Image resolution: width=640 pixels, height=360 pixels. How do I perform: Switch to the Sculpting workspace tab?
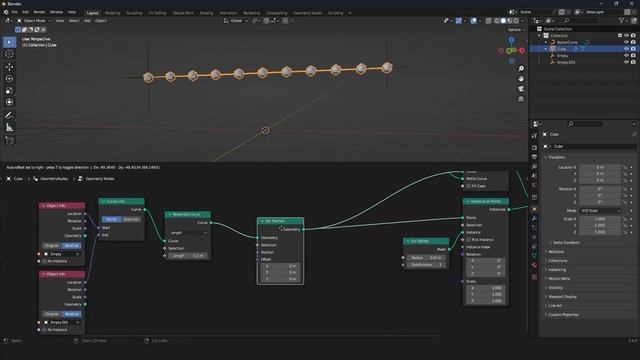point(134,13)
